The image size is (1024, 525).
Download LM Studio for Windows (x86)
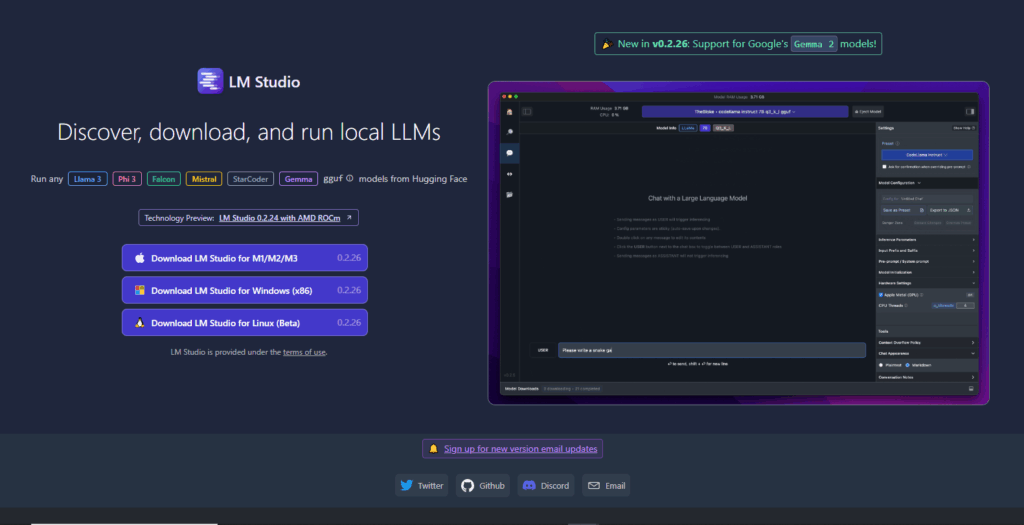pyautogui.click(x=245, y=290)
